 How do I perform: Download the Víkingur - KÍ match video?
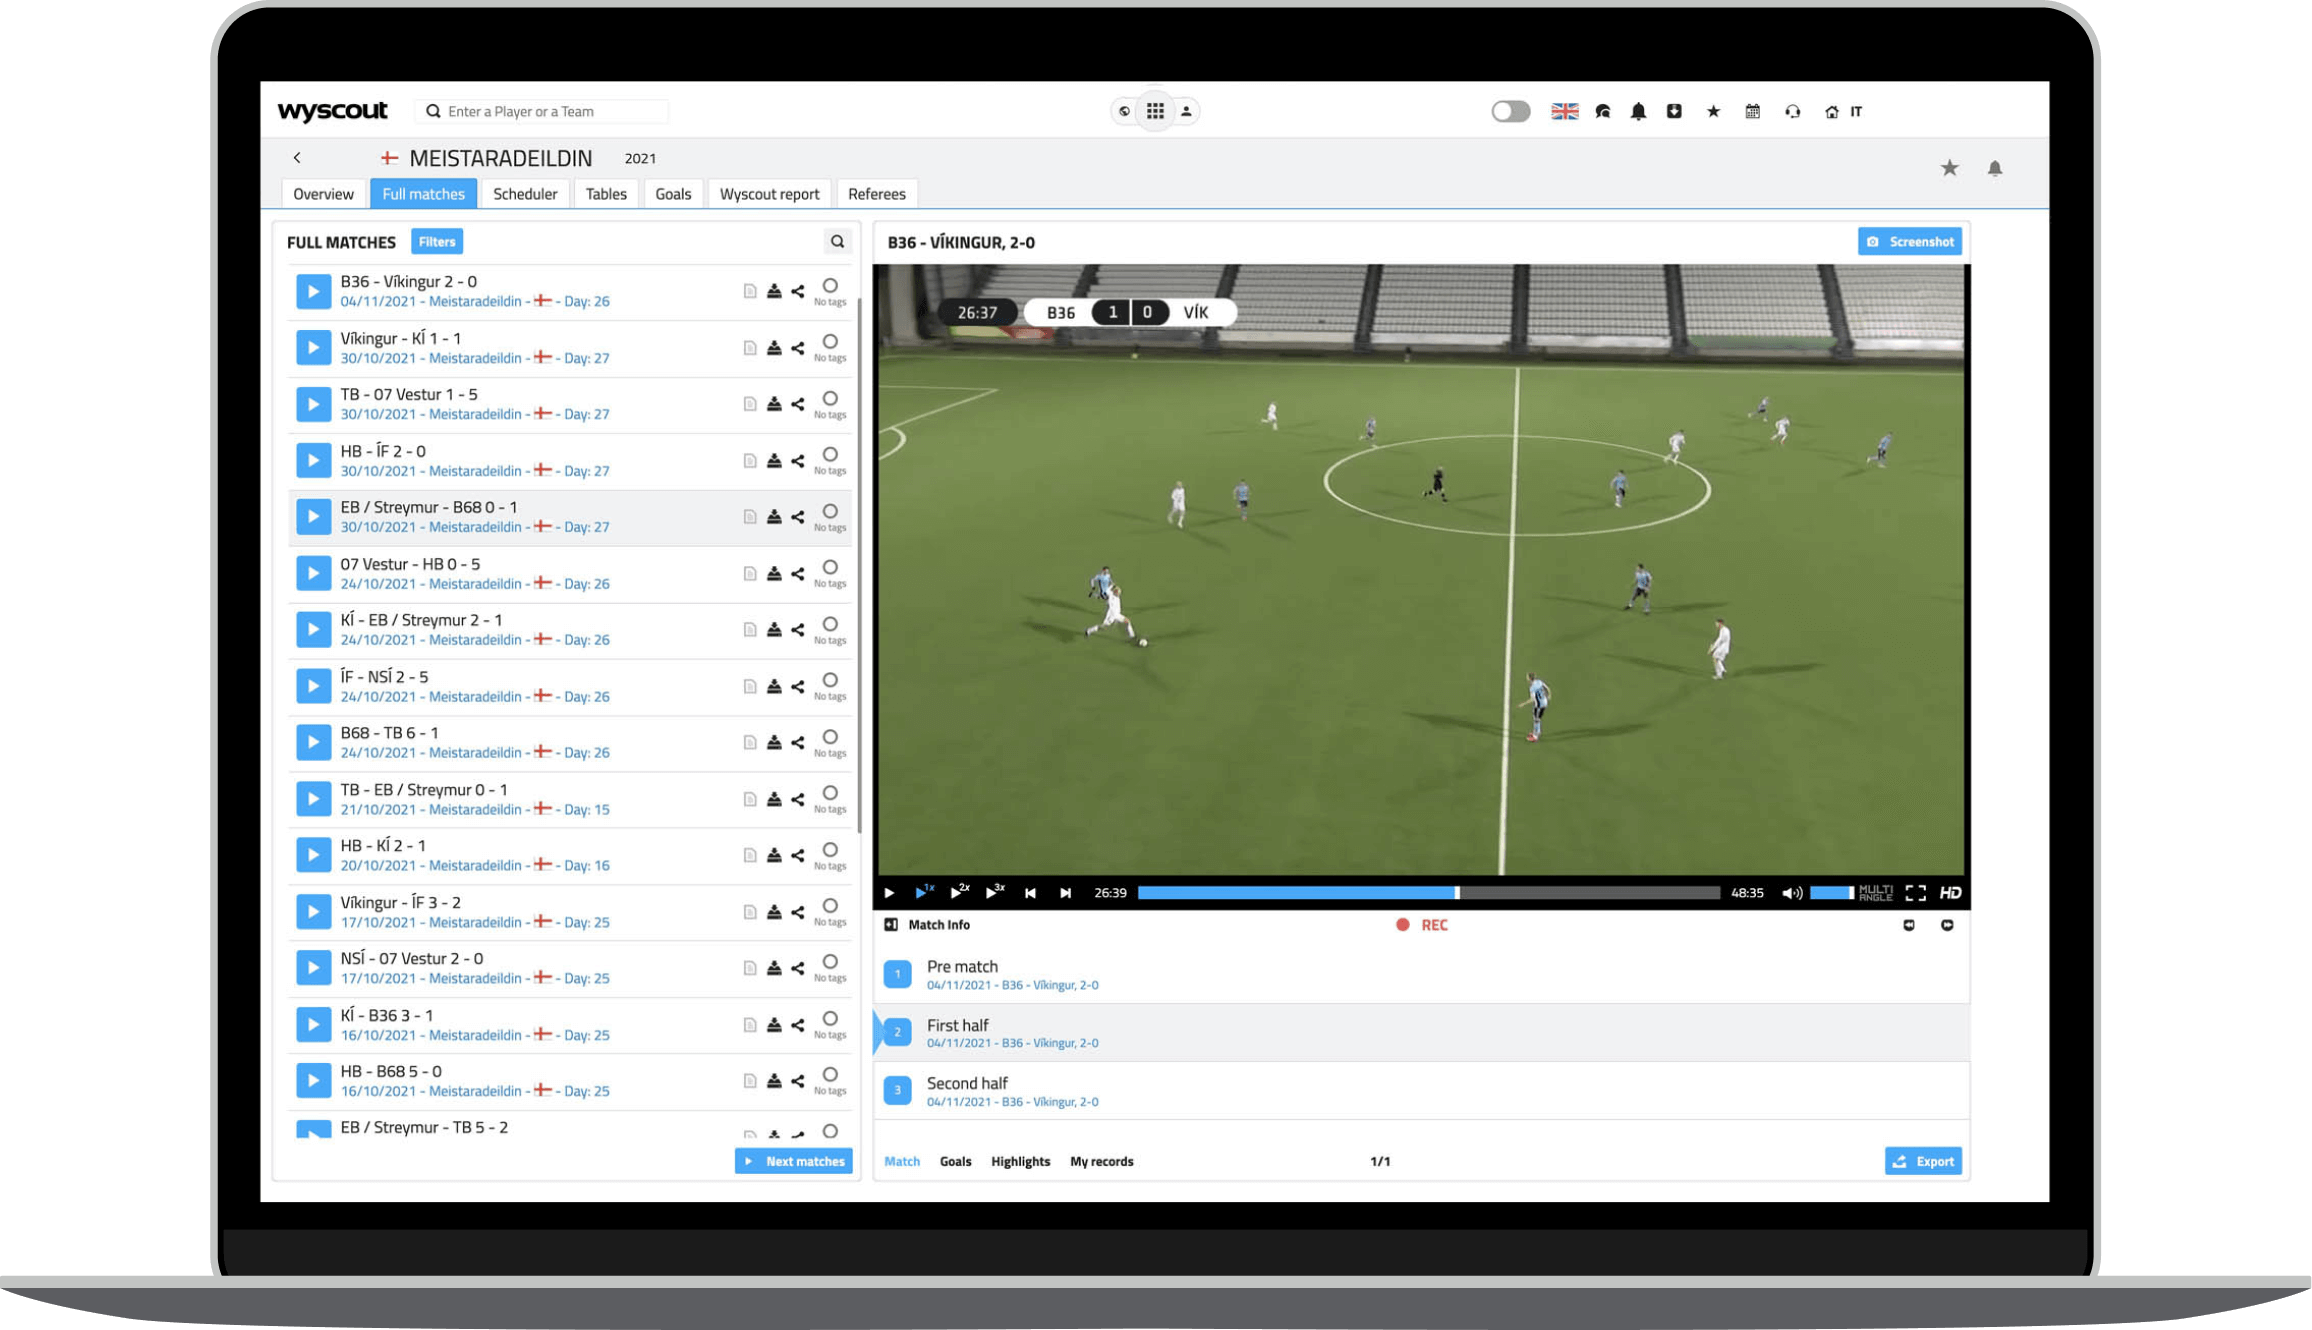pyautogui.click(x=773, y=347)
